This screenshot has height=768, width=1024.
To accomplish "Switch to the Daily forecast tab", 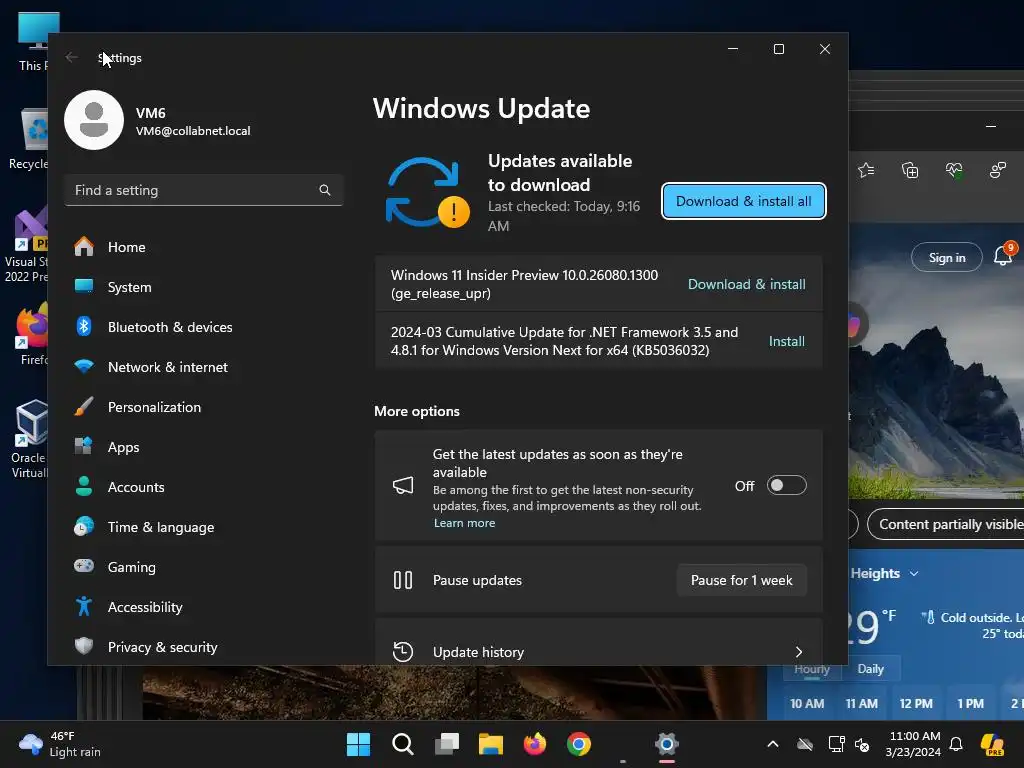I will click(x=871, y=669).
